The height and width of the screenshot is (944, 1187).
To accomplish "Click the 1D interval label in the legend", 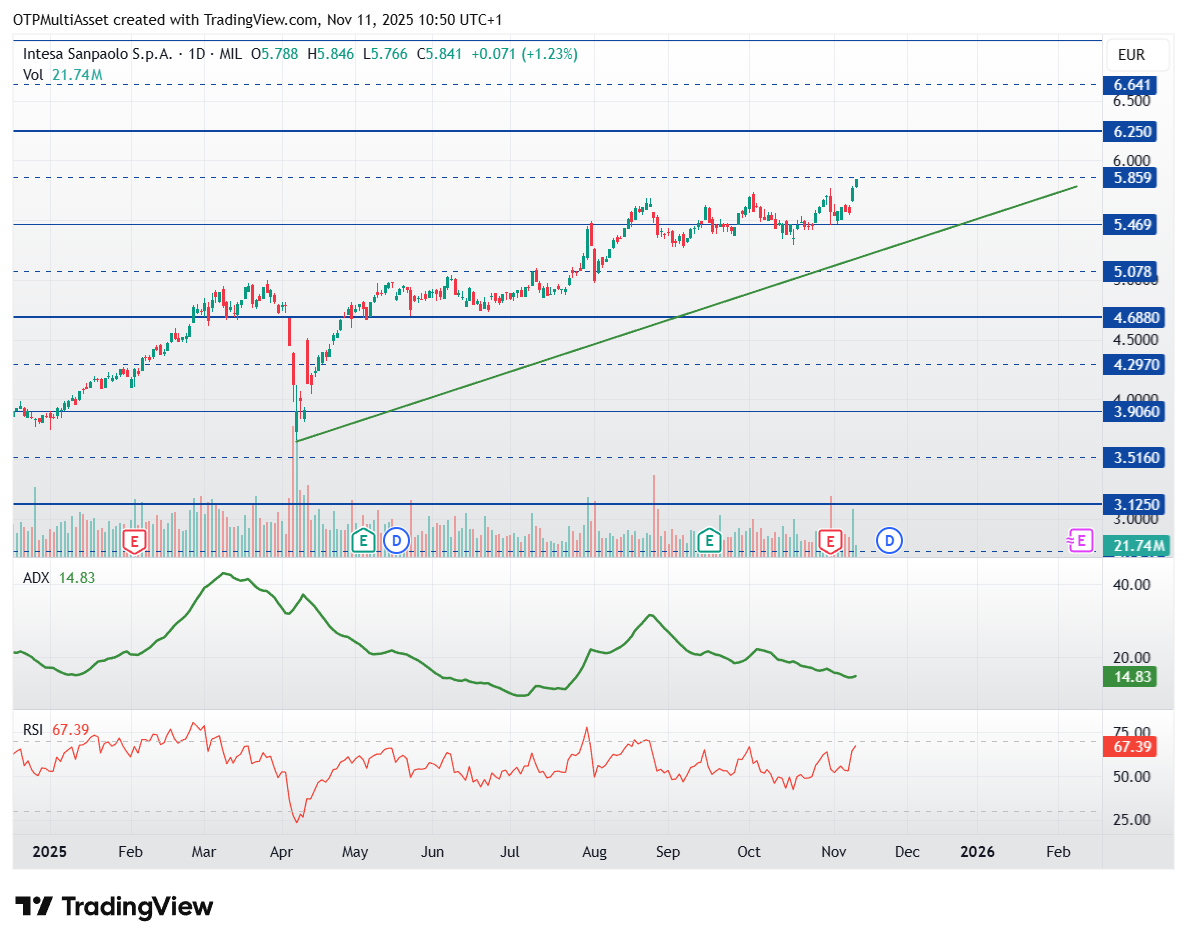I will [196, 54].
